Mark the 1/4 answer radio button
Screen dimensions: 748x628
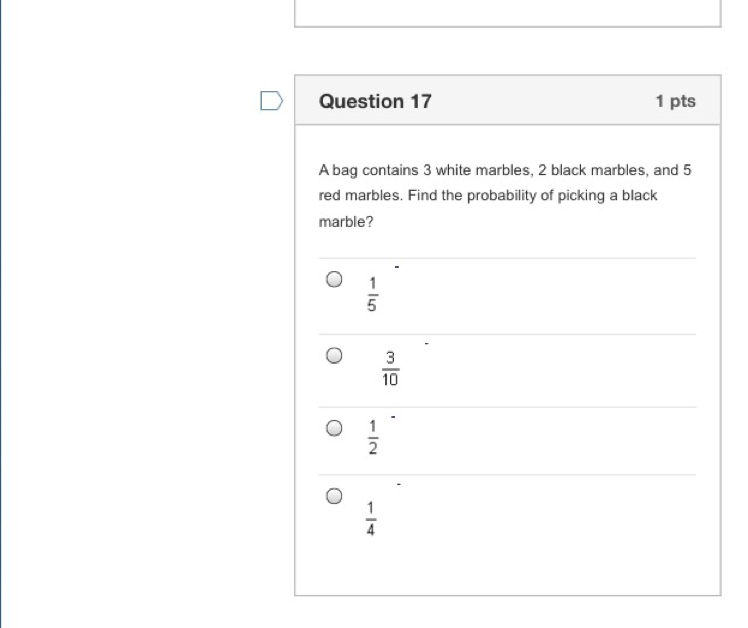coord(334,496)
